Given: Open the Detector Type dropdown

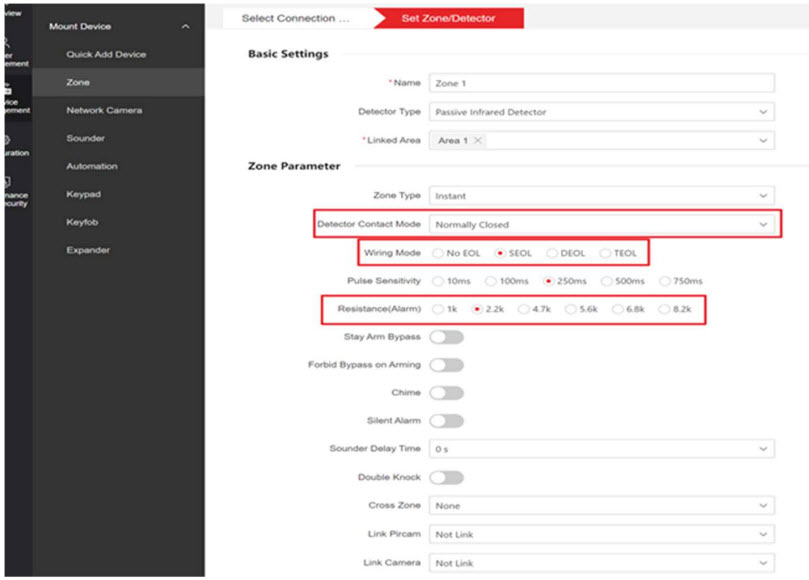Looking at the screenshot, I should pos(601,112).
